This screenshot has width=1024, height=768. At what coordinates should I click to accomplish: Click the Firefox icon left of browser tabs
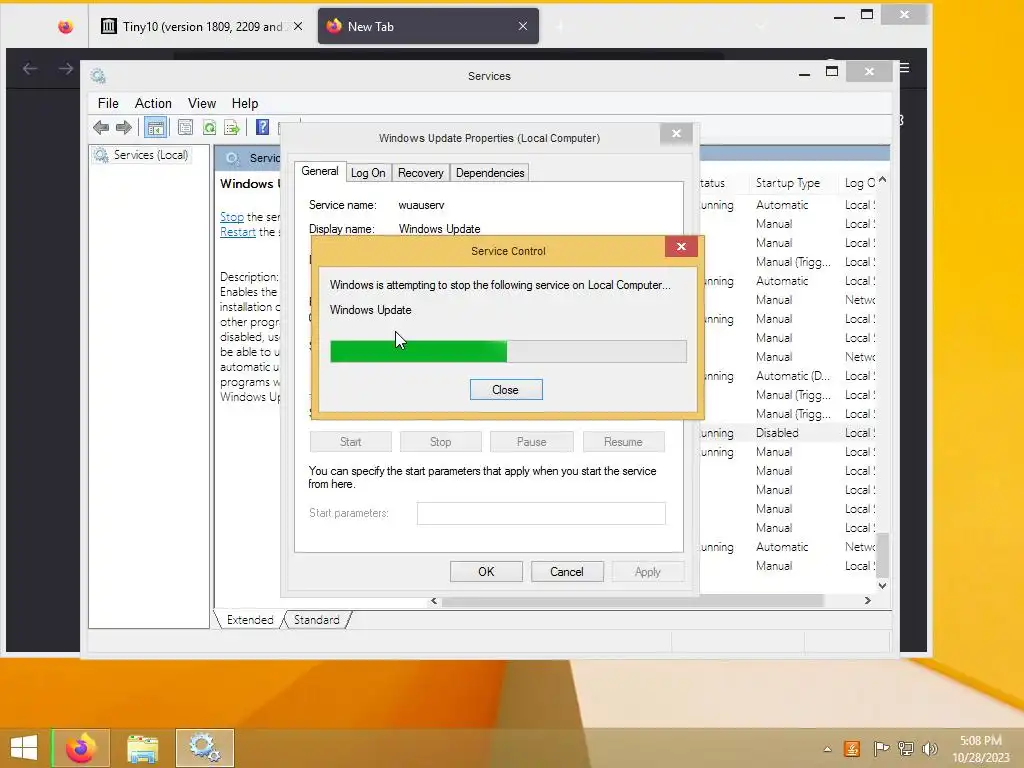point(65,27)
